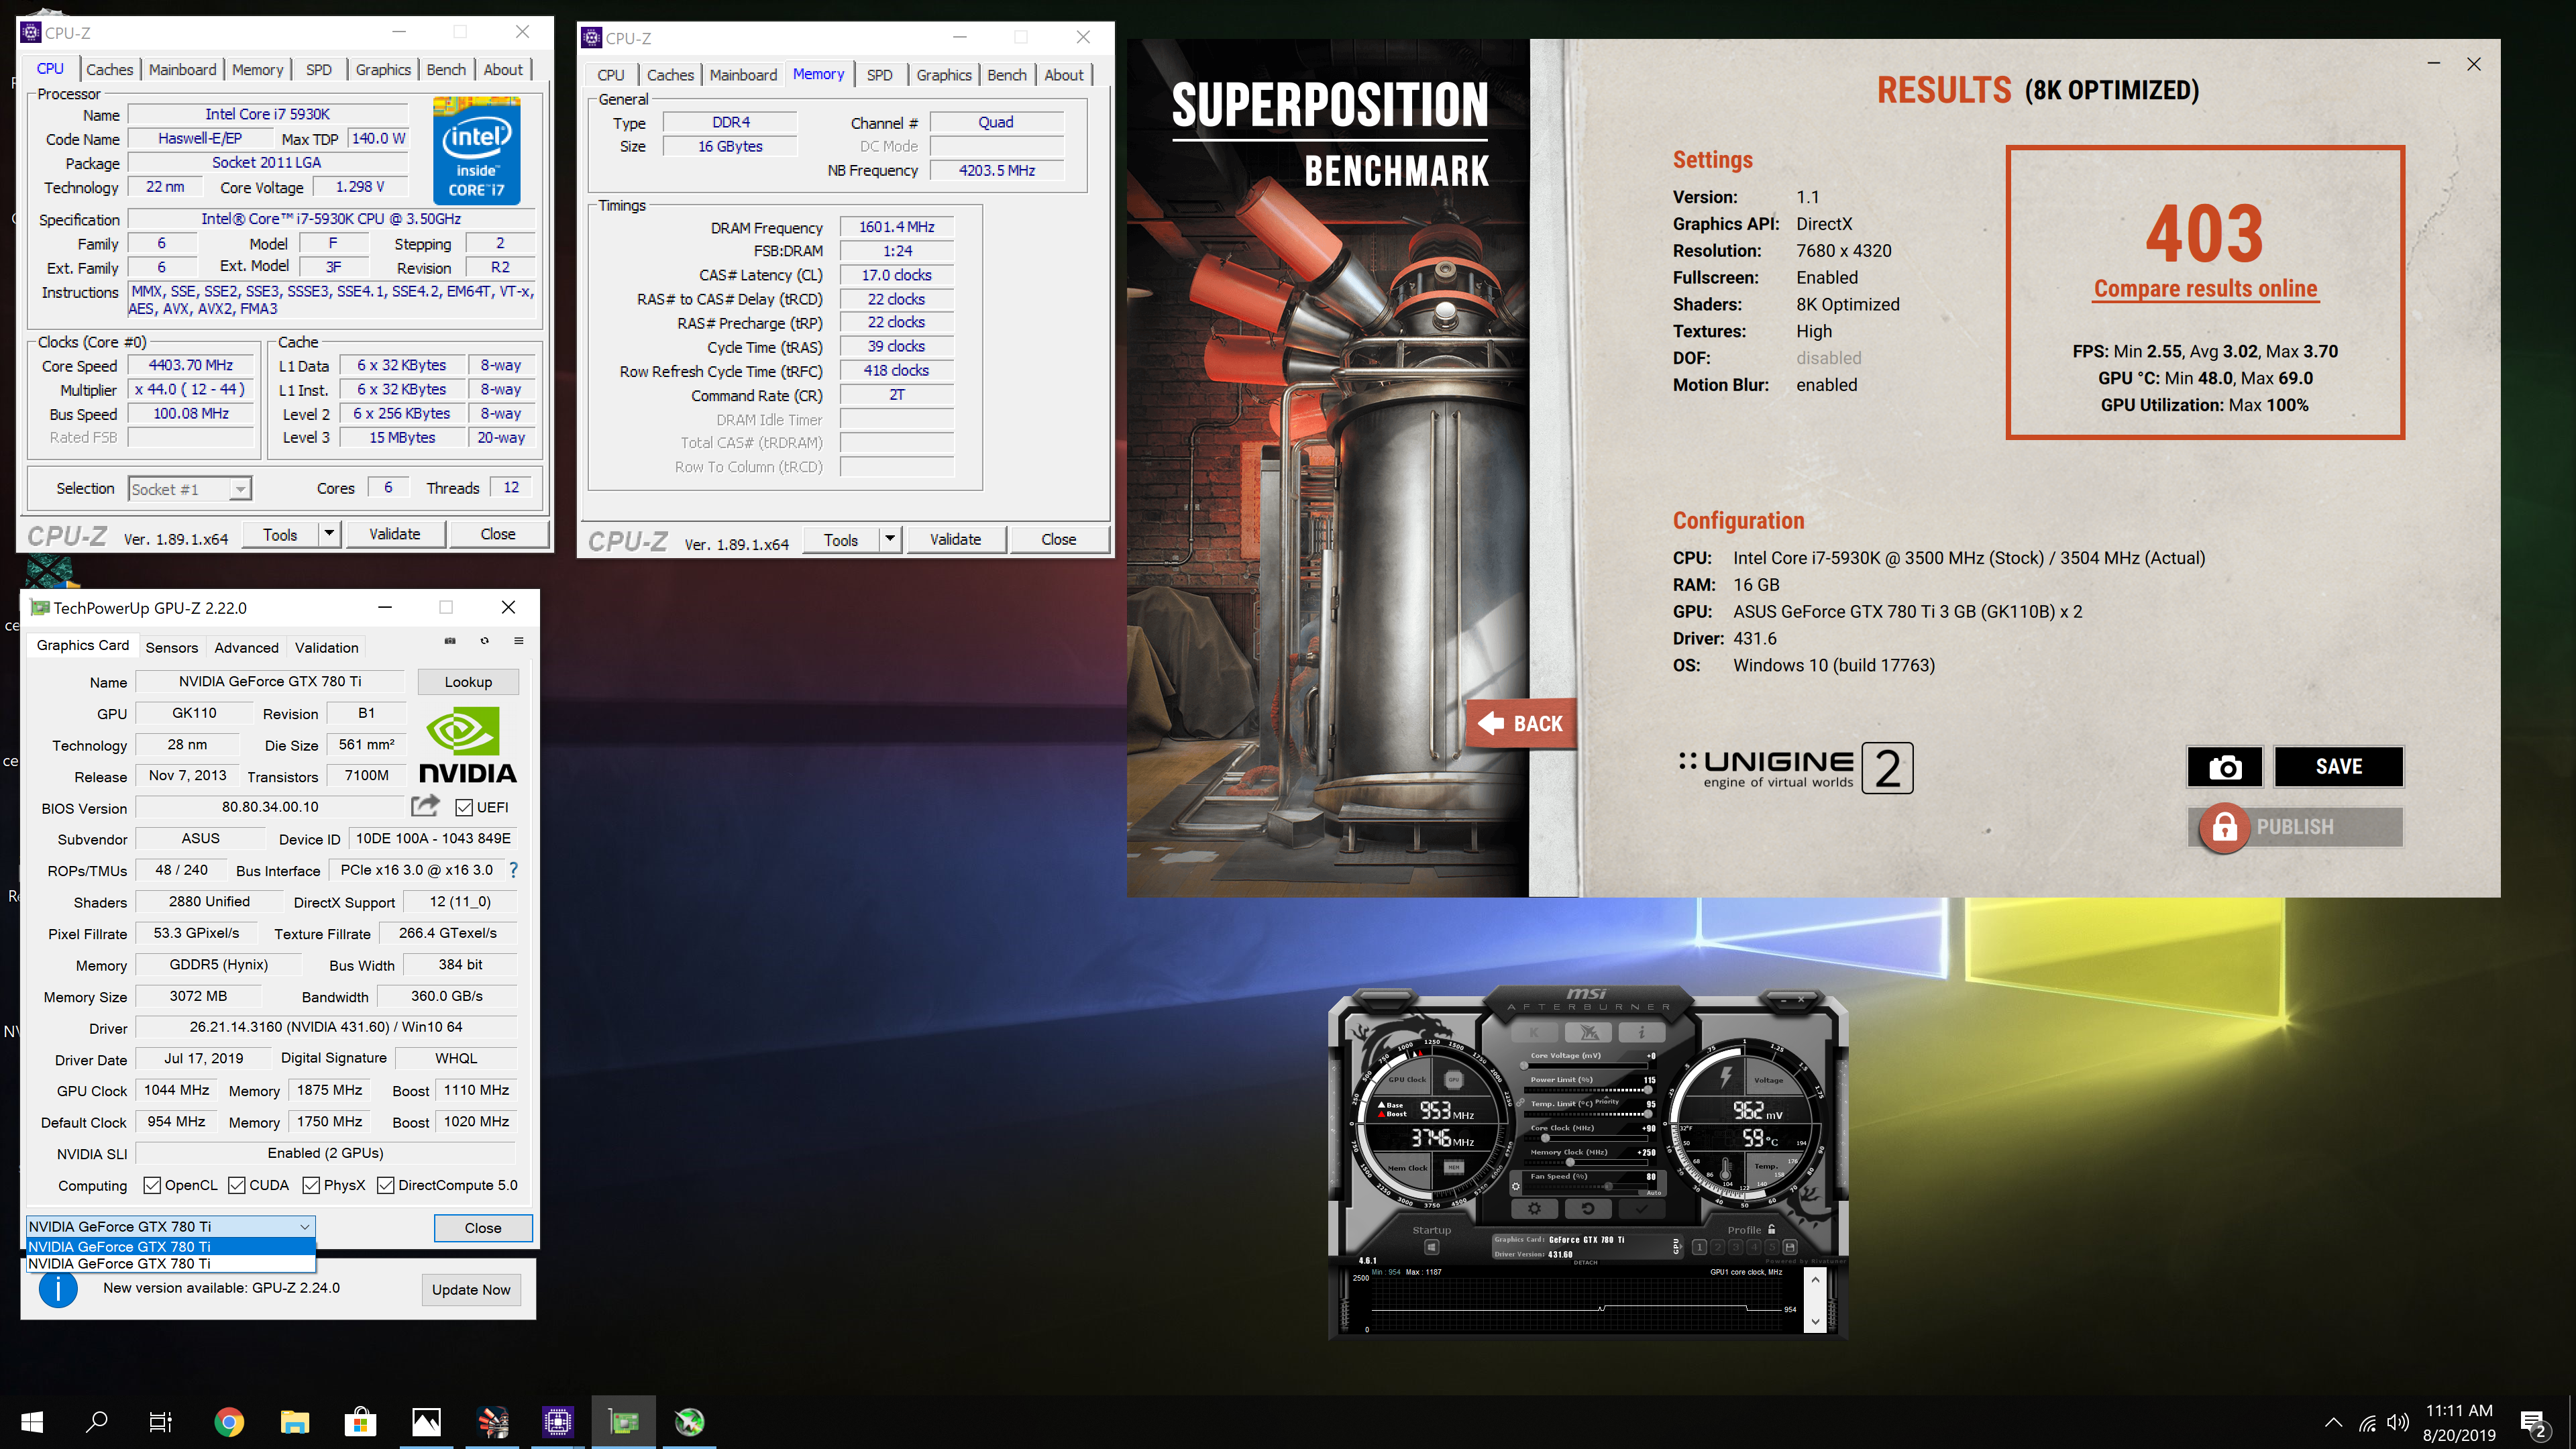Open the GPU selection dropdown in GPU-Z
This screenshot has width=2576, height=1449.
(x=170, y=1226)
